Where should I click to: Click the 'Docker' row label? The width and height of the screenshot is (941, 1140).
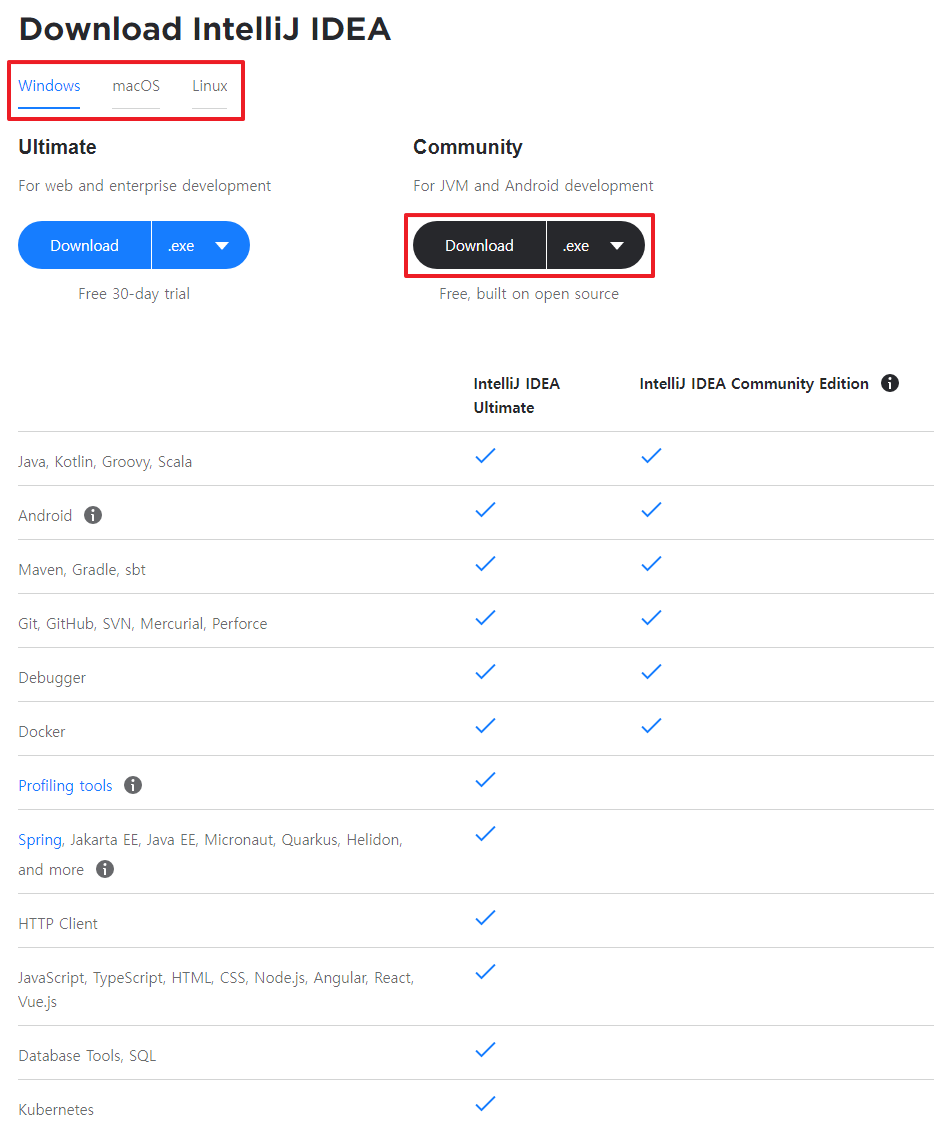point(41,731)
